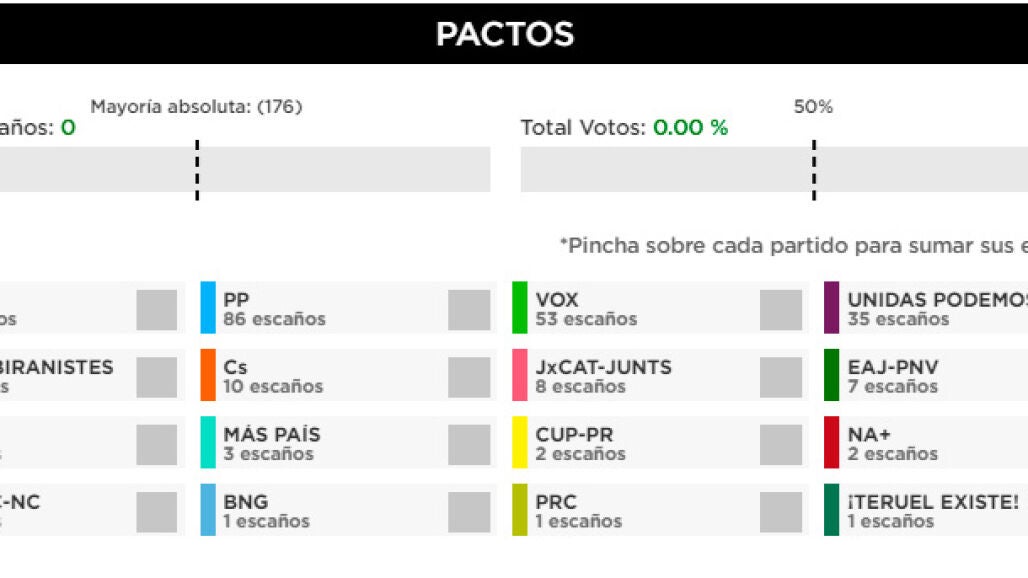Click the purple Unidas Podemos swatch
This screenshot has width=1028, height=578.
pyautogui.click(x=831, y=307)
